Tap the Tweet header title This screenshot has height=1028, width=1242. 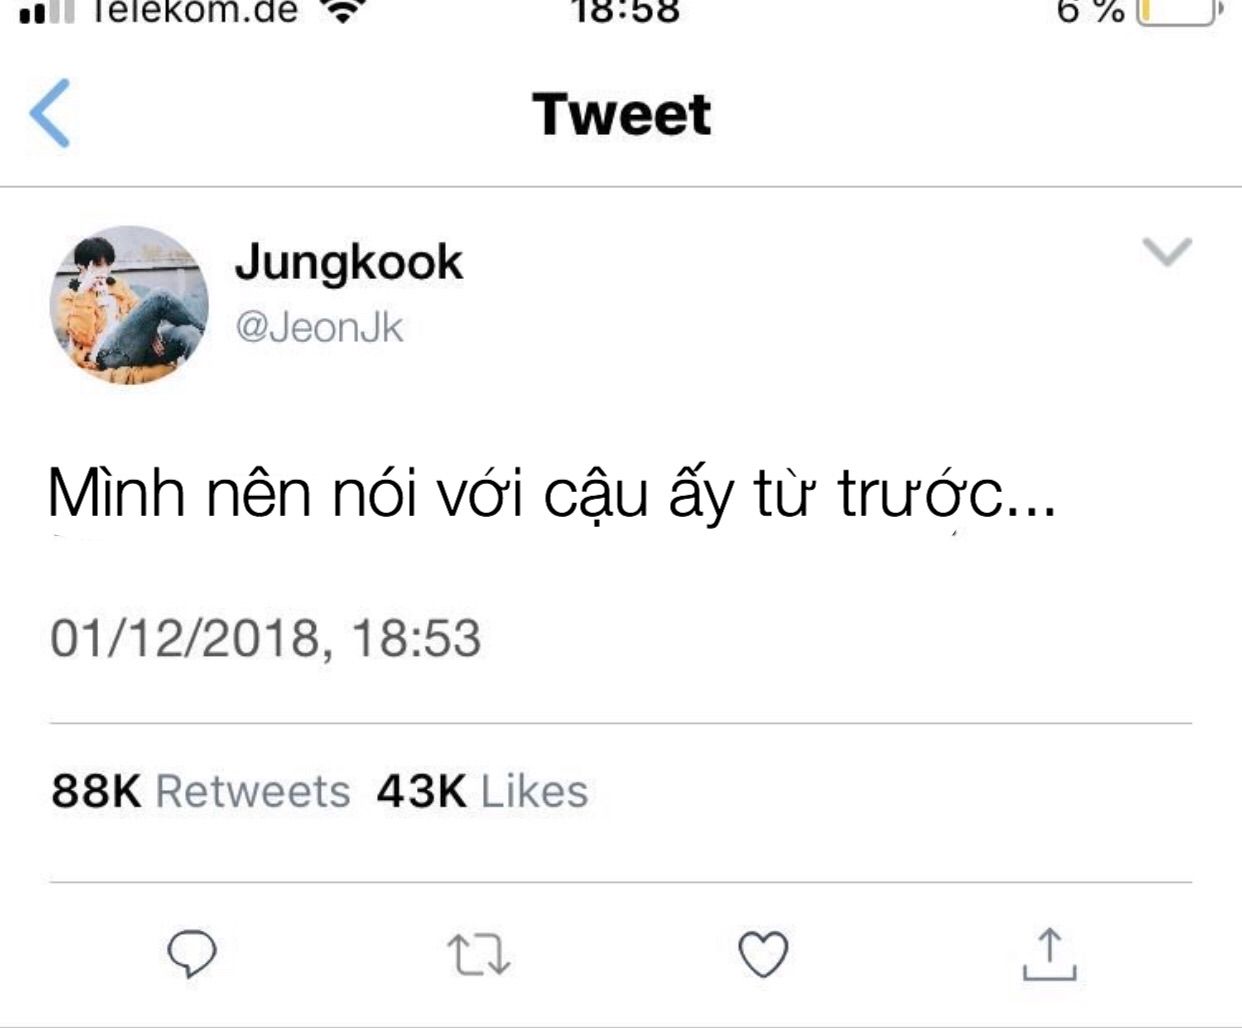[x=621, y=113]
